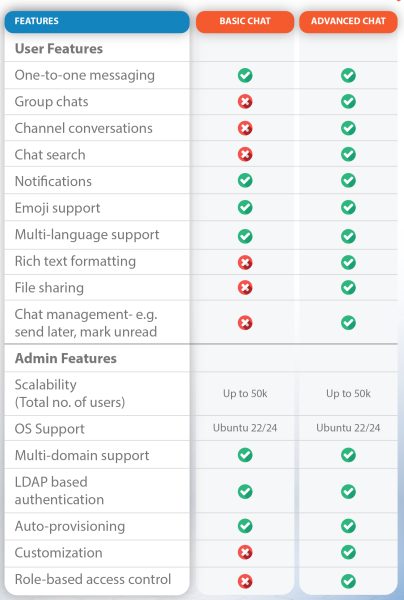Select the BASIC CHAT column header
This screenshot has height=600, width=404.
point(245,21)
